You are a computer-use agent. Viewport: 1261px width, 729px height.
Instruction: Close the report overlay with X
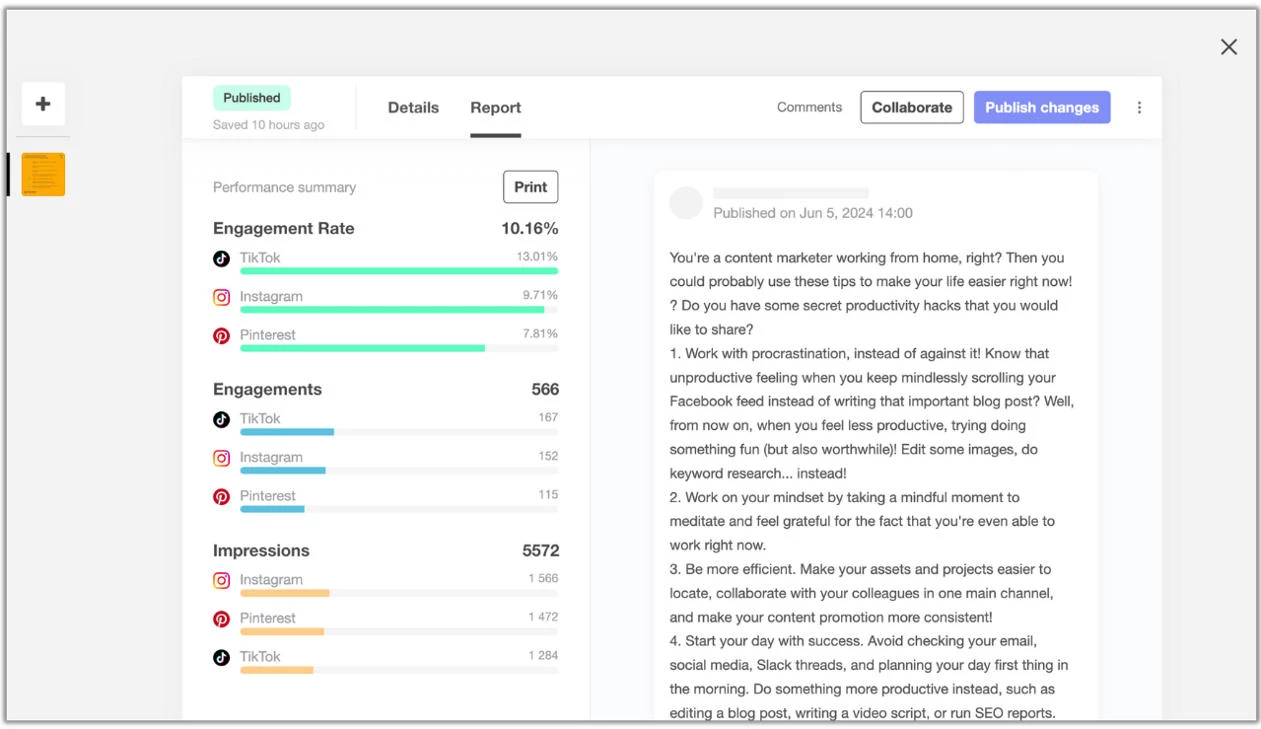[x=1229, y=47]
